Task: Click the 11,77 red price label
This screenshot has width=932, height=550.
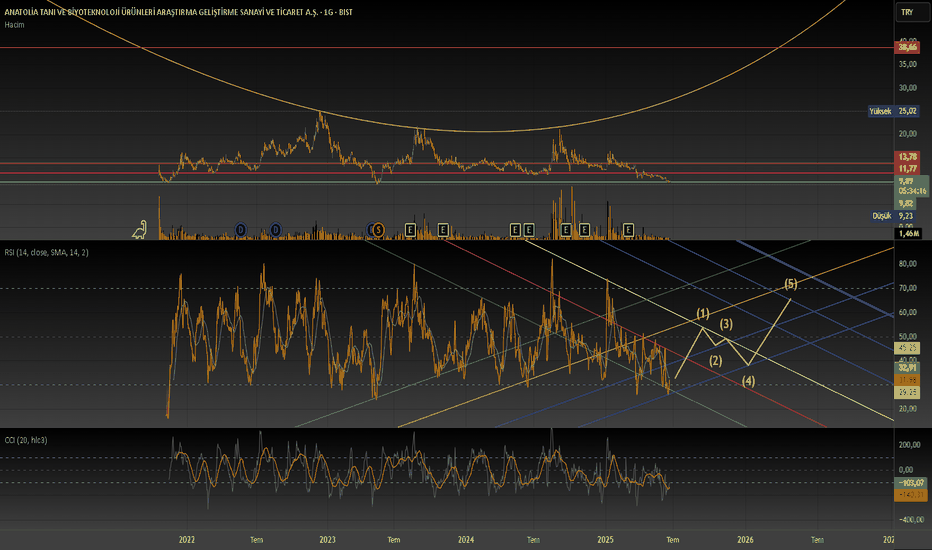Action: (x=907, y=169)
